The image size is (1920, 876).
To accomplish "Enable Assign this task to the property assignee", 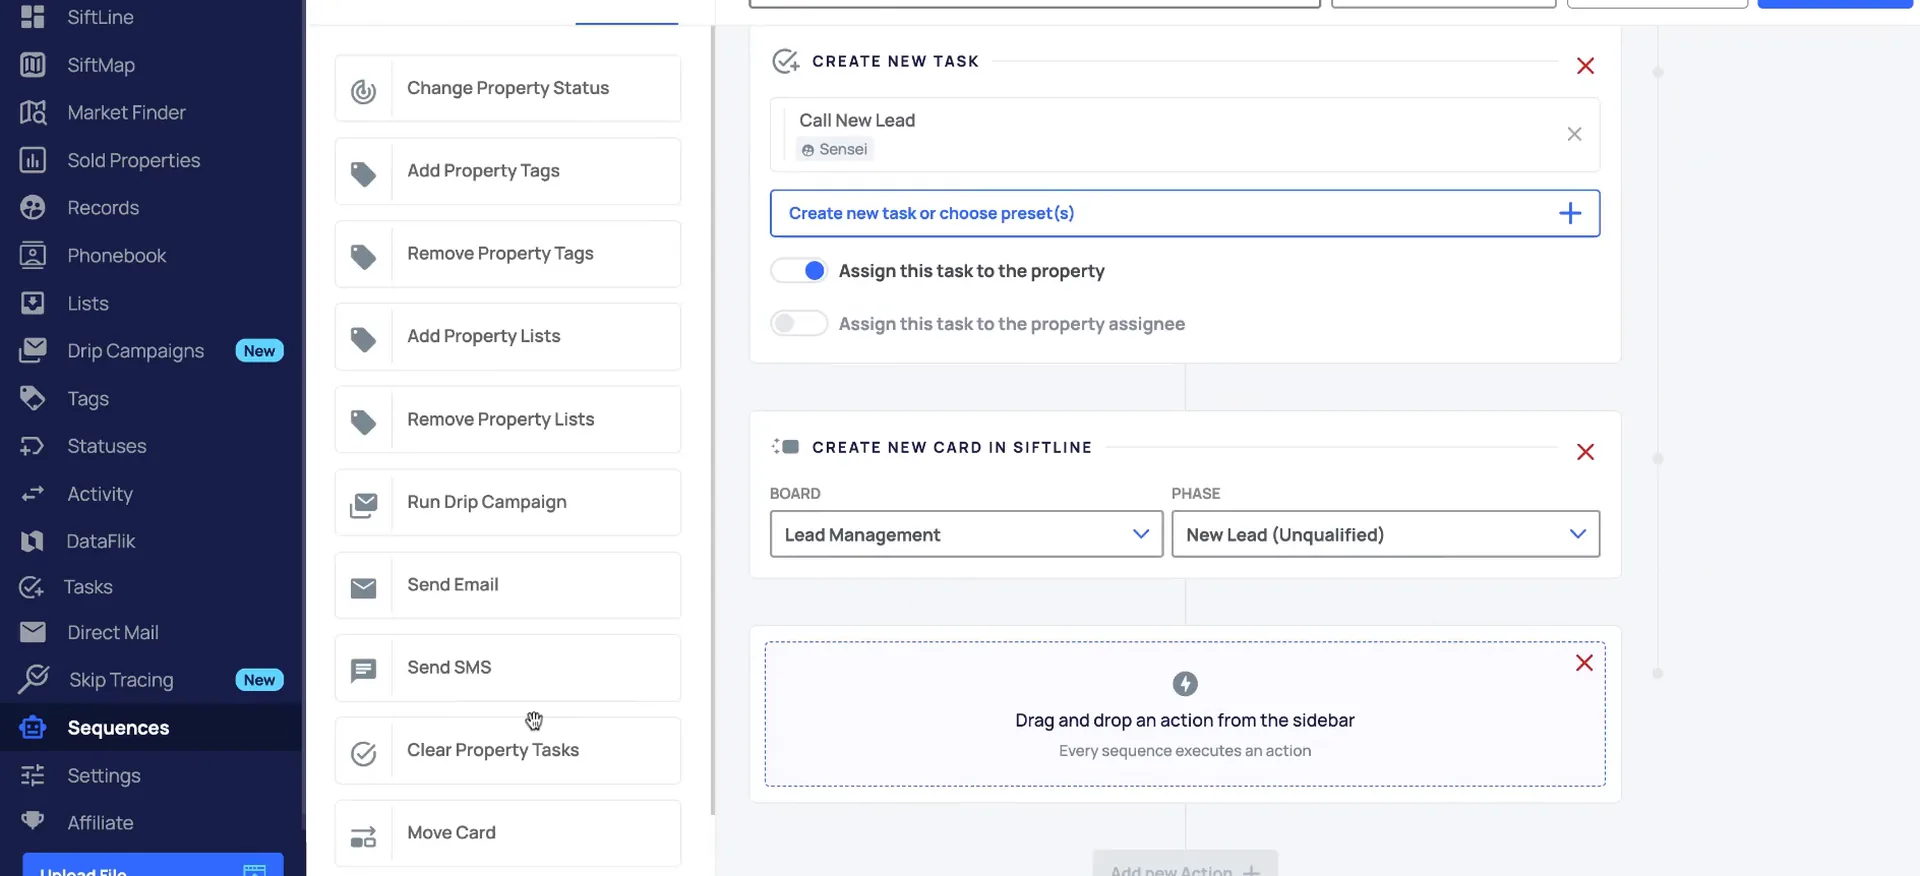I will pos(799,324).
